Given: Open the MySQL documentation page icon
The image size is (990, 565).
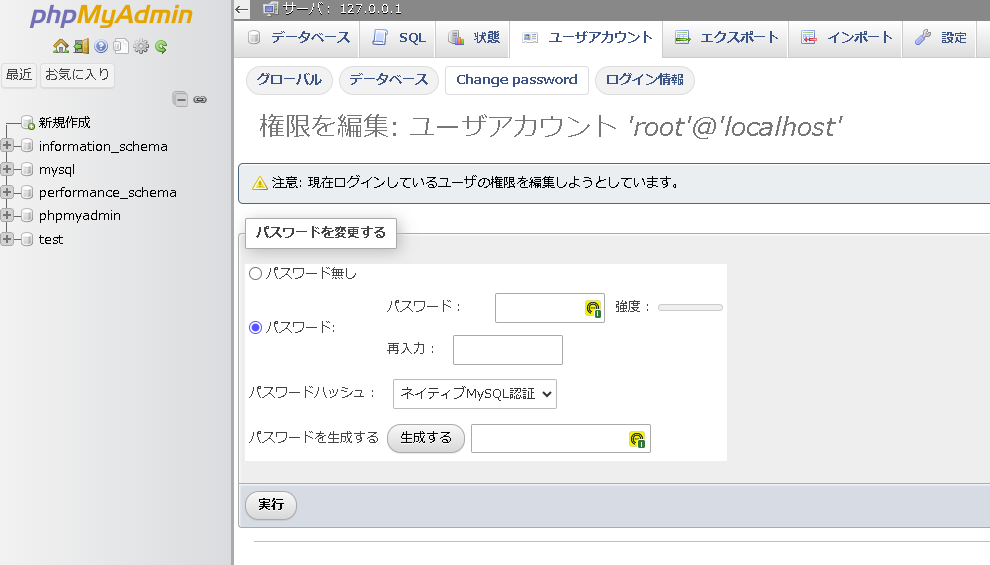Looking at the screenshot, I should [x=121, y=46].
